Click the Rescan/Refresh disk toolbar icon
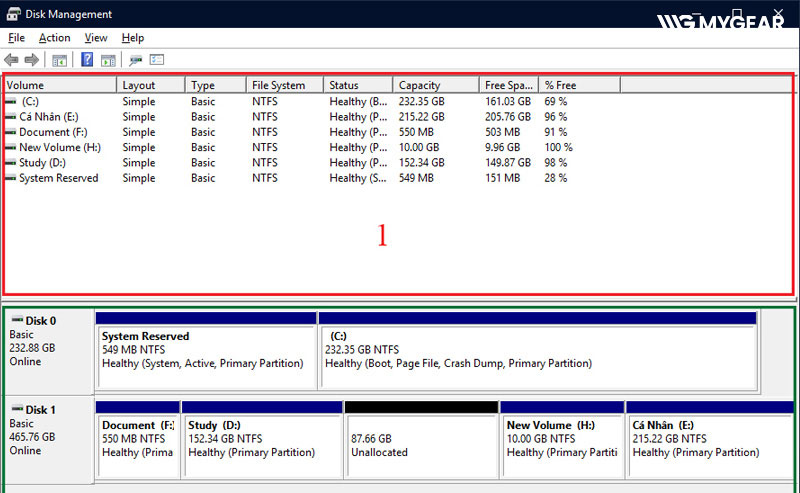Viewport: 800px width, 493px height. 136,60
